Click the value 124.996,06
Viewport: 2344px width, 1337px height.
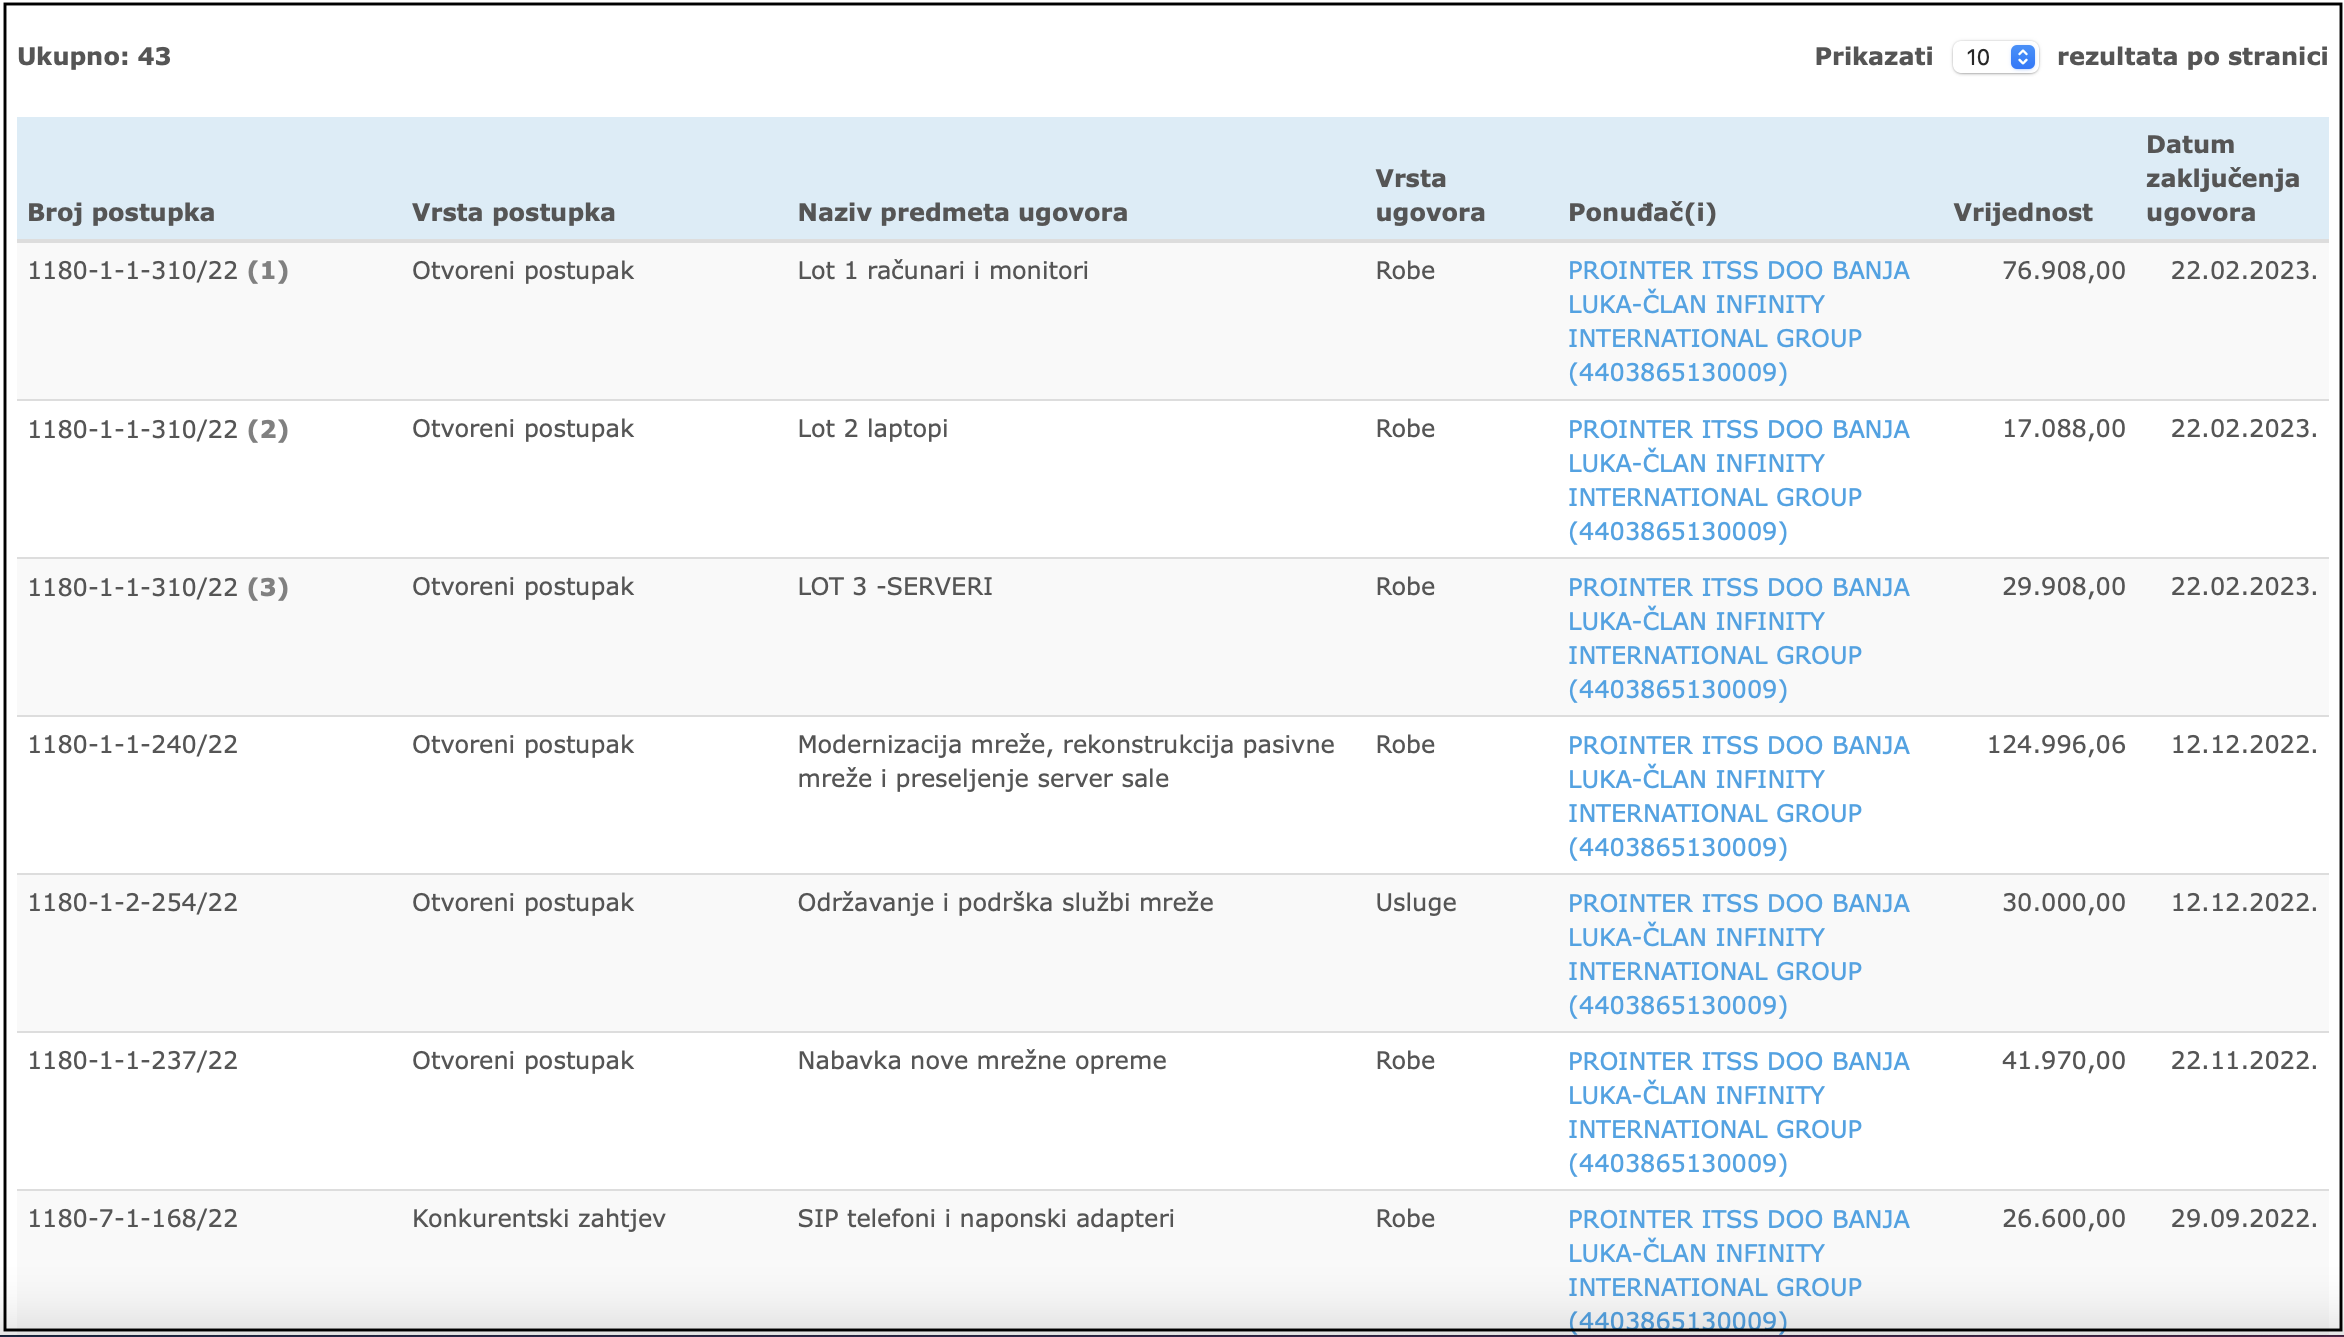point(2056,745)
